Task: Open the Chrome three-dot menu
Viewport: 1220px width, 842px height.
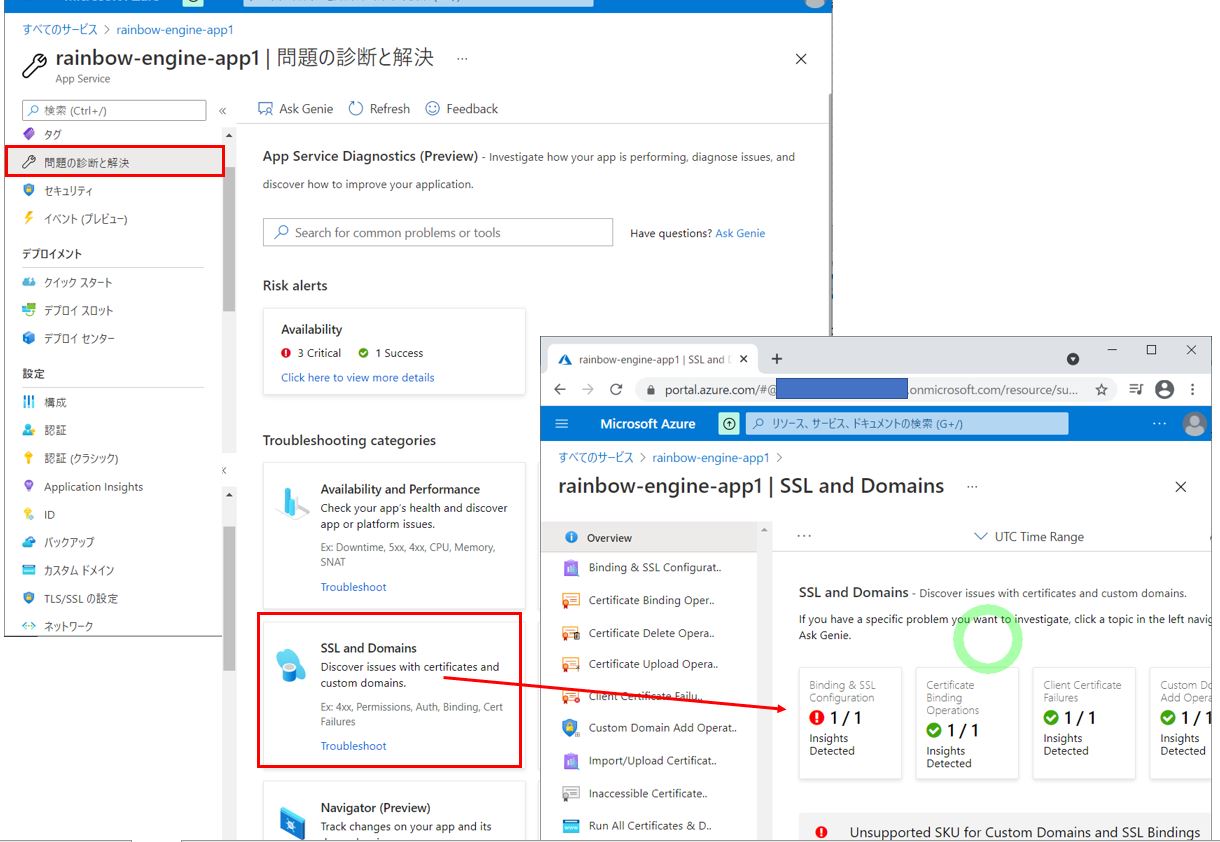Action: coord(1193,389)
